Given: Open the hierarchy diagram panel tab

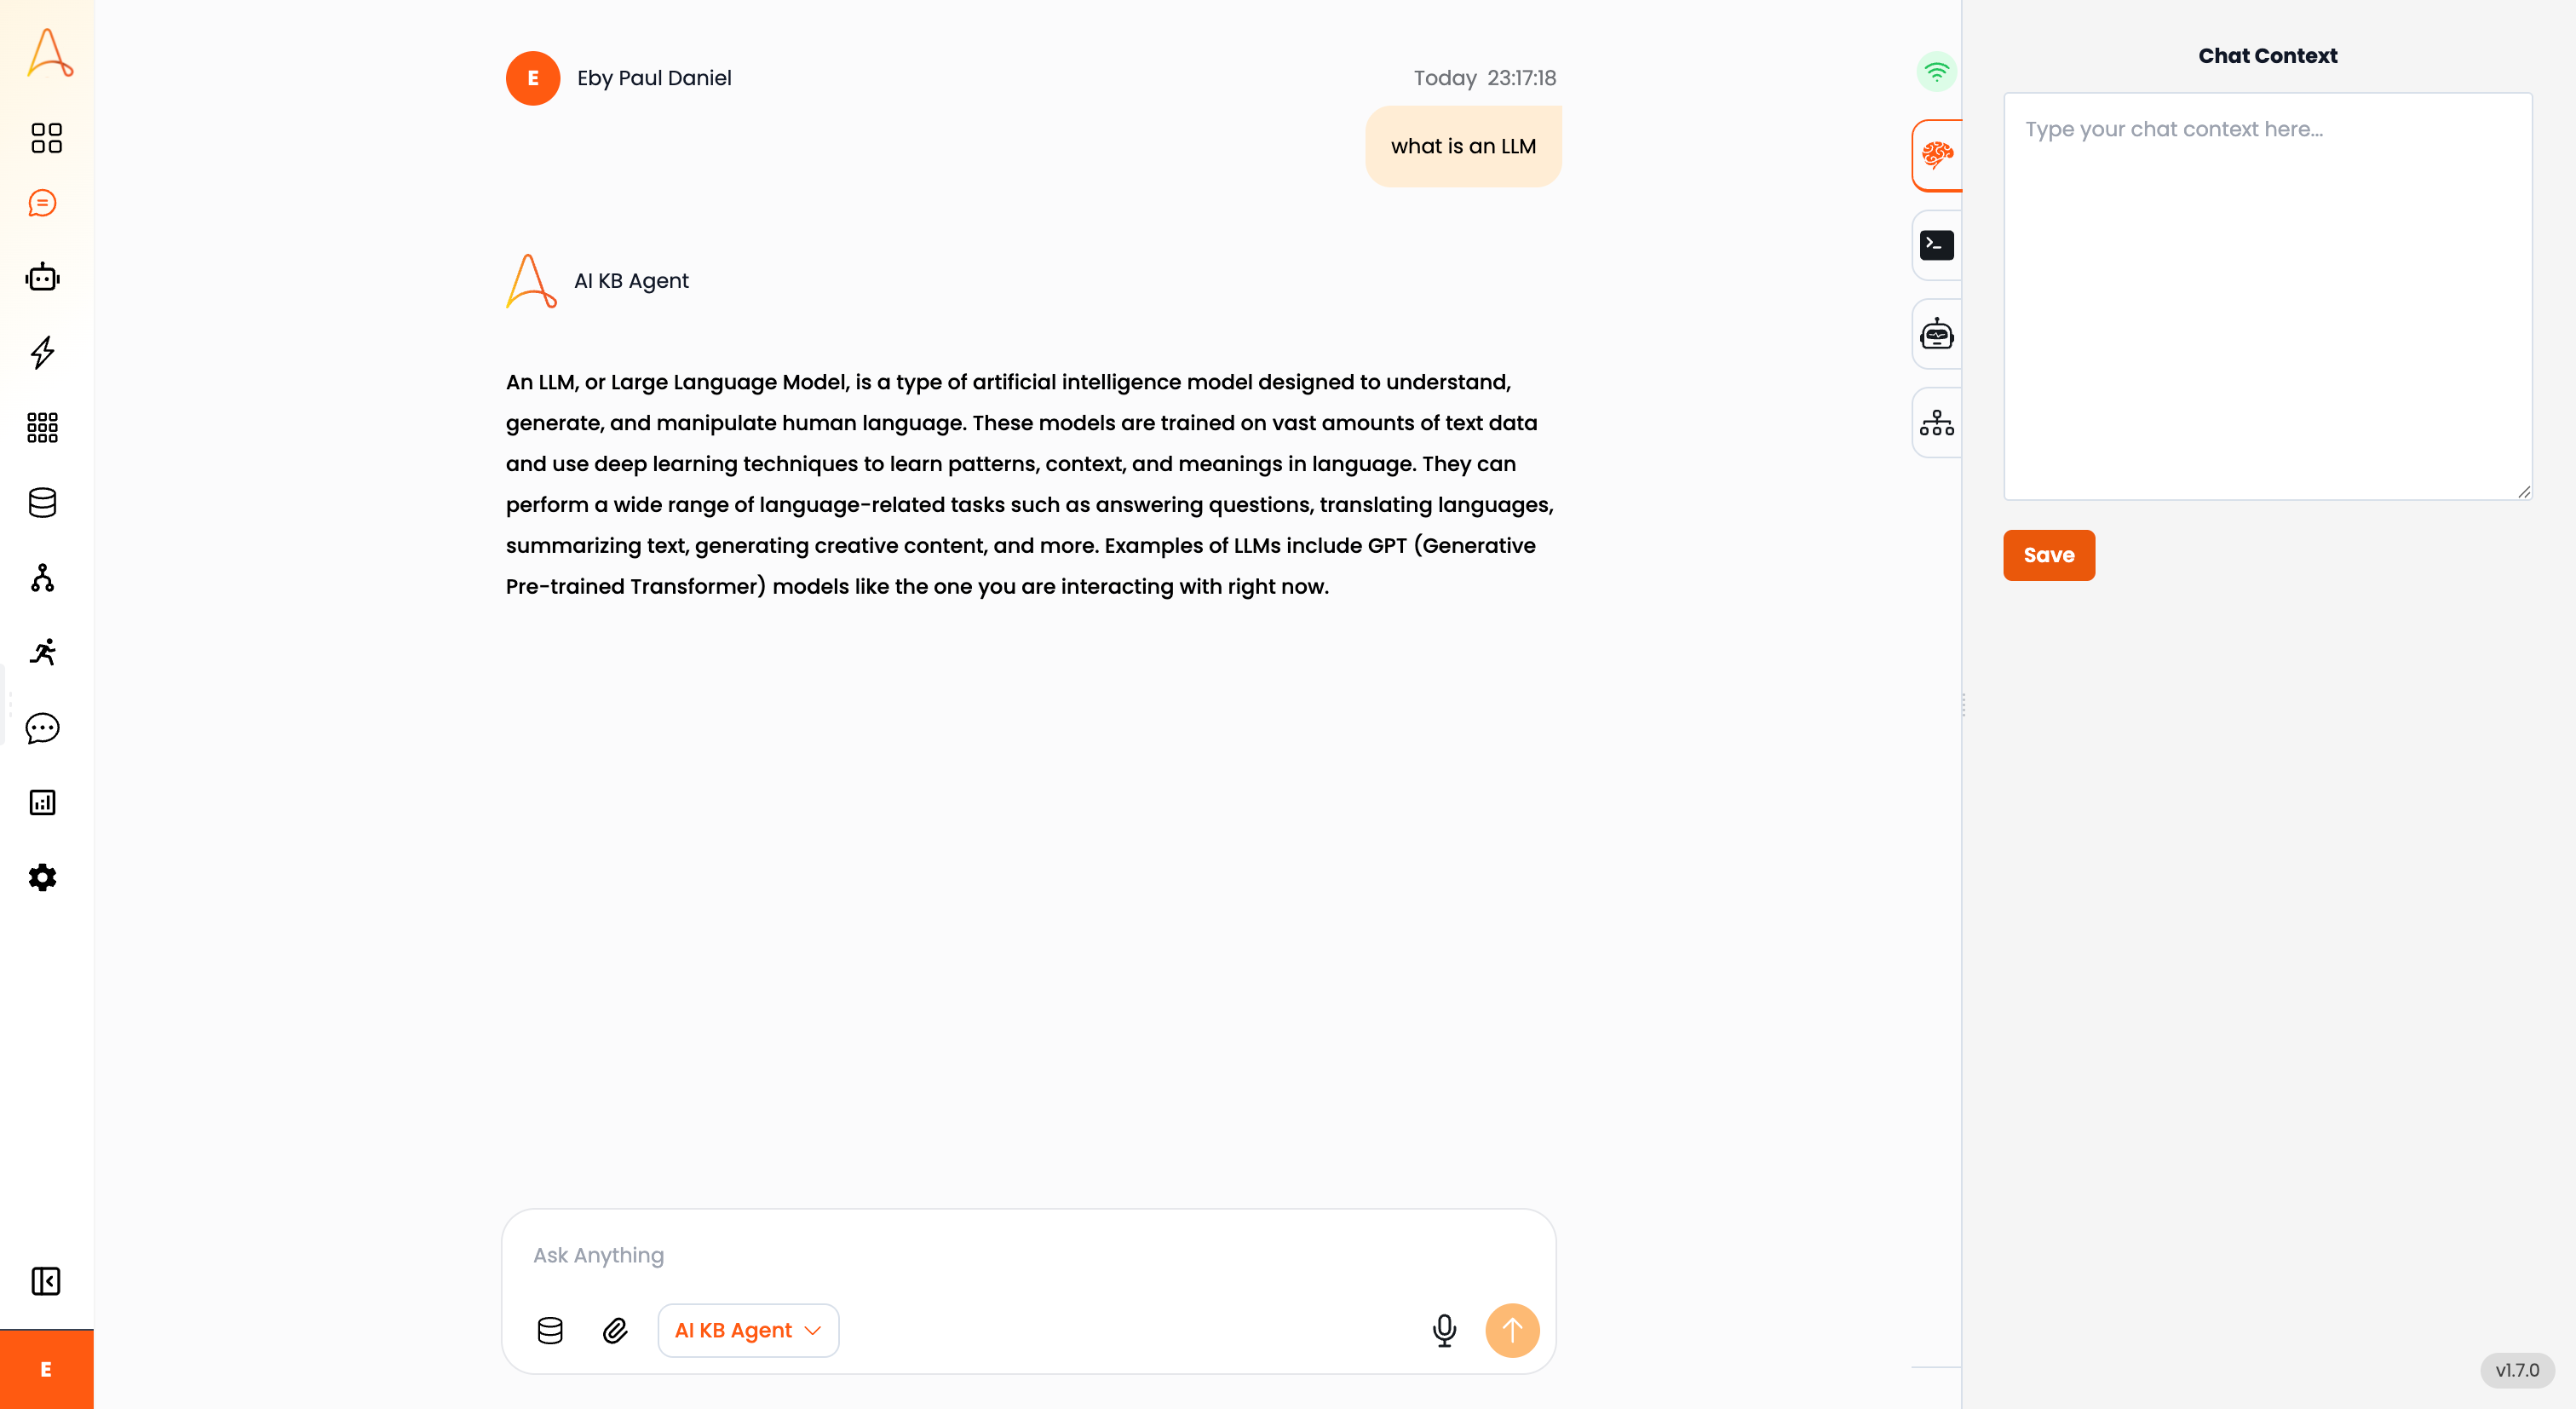Looking at the screenshot, I should (x=1937, y=423).
